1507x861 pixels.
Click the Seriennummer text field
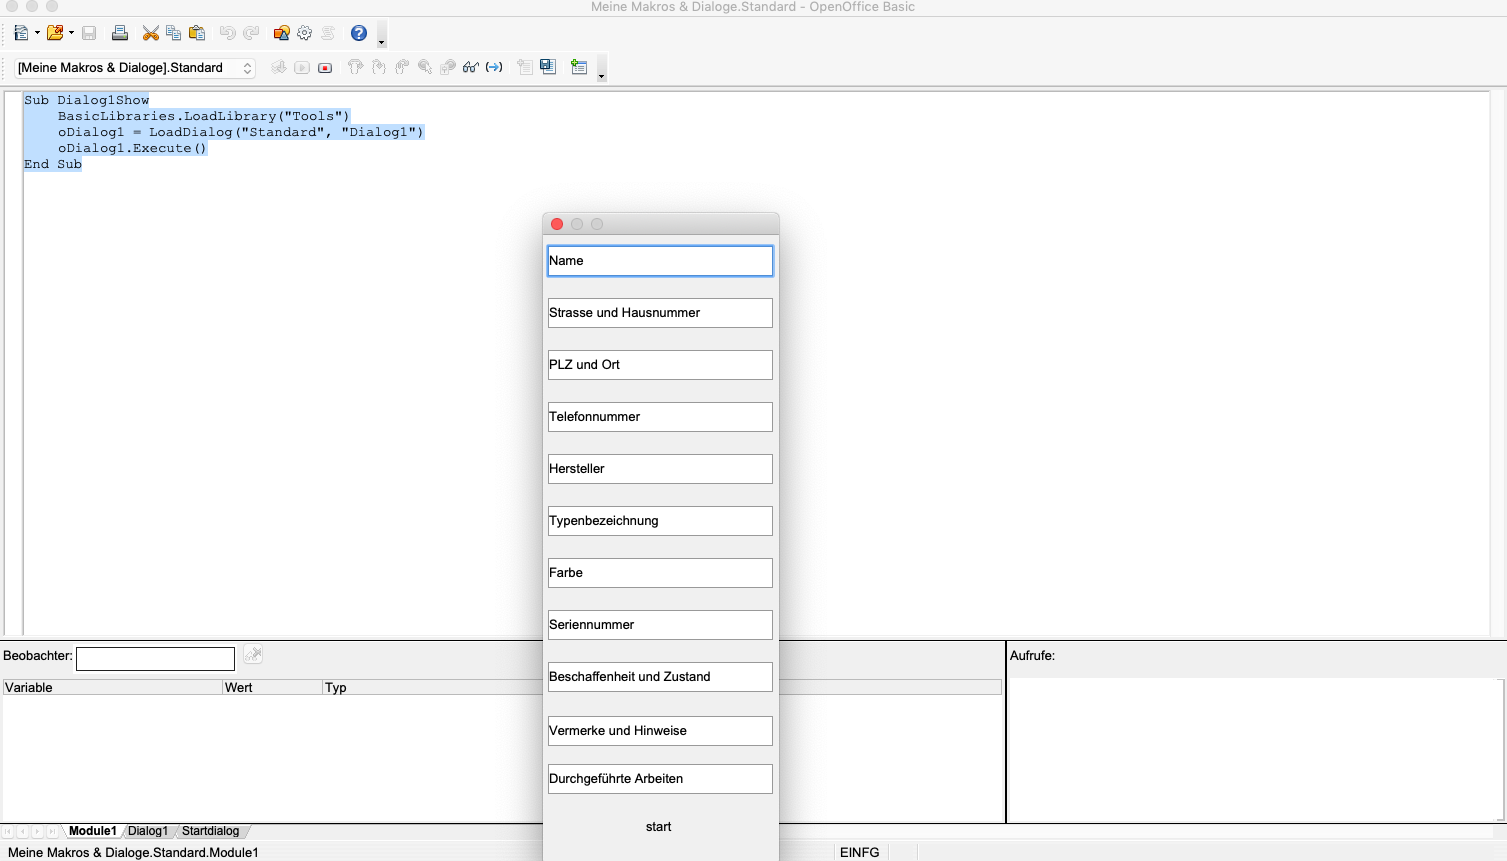point(660,625)
